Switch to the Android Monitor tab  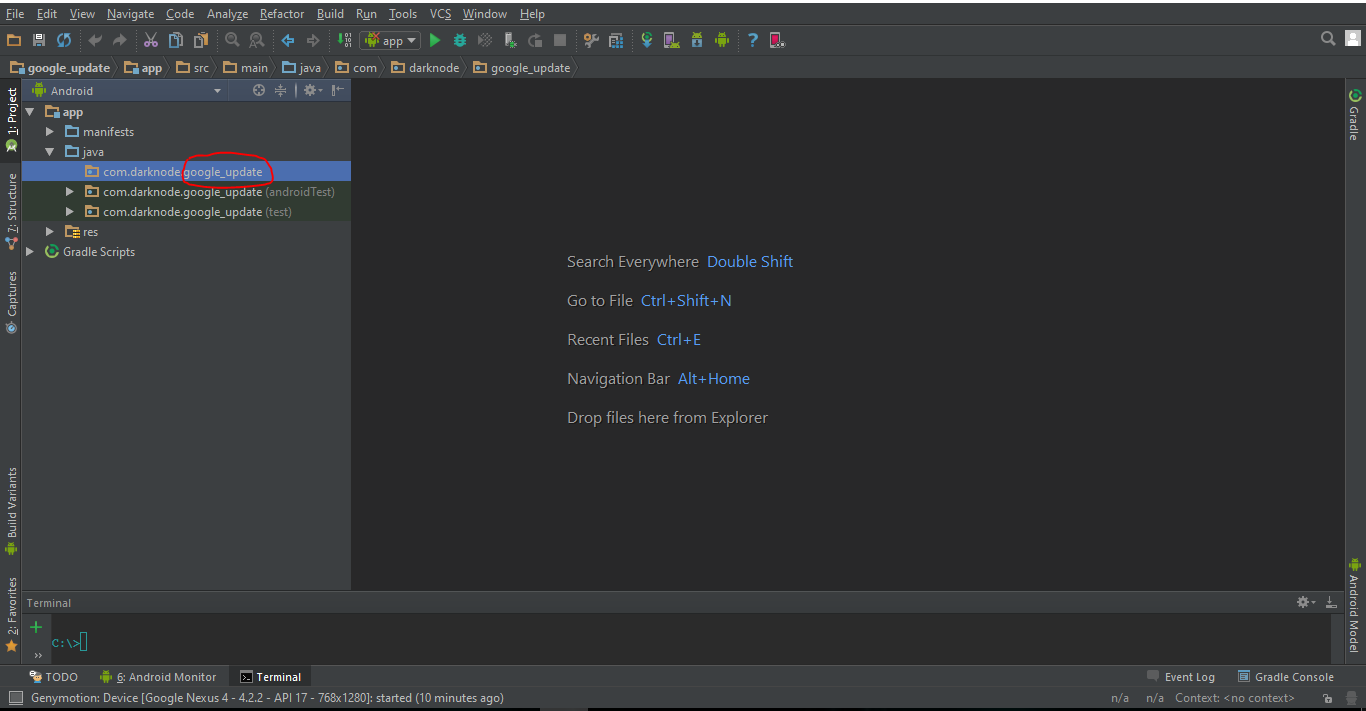click(x=159, y=677)
